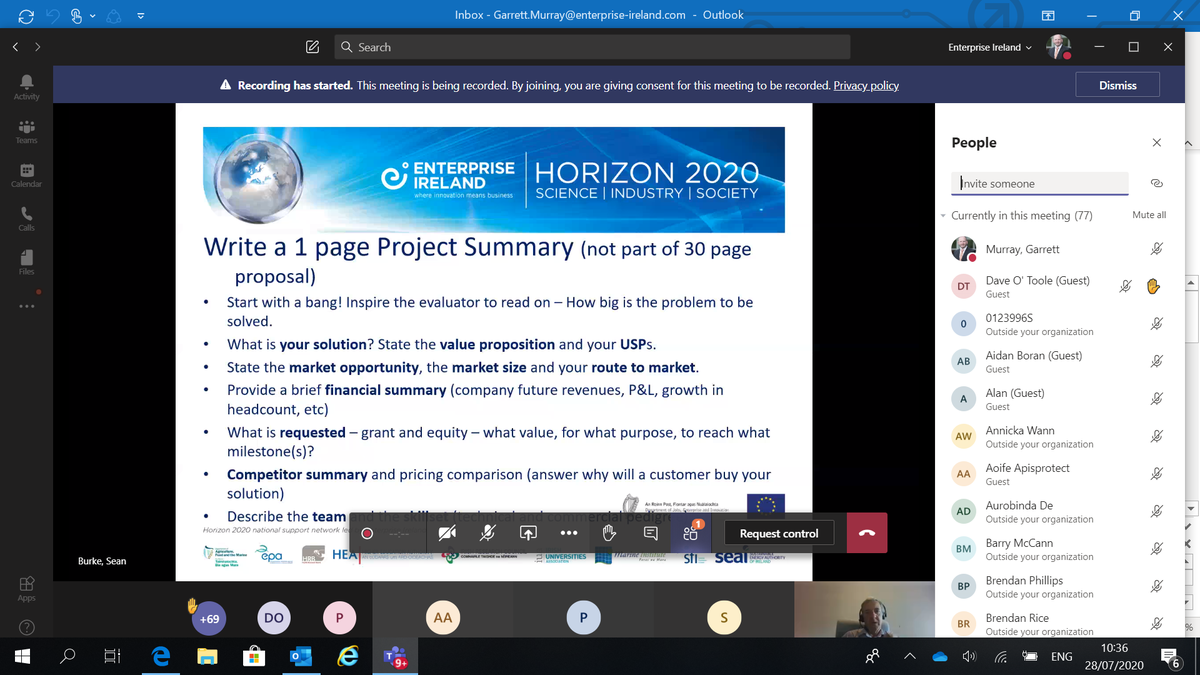
Task: Switch to Outlook on the taskbar
Action: [x=300, y=657]
